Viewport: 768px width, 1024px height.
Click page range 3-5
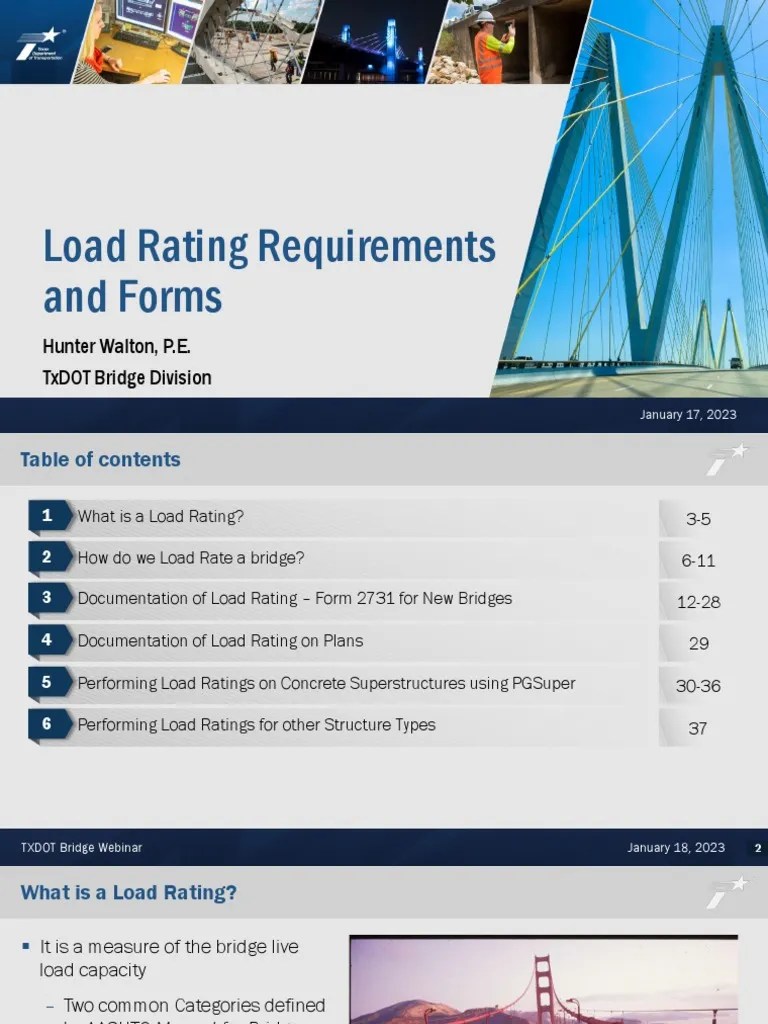pyautogui.click(x=698, y=519)
